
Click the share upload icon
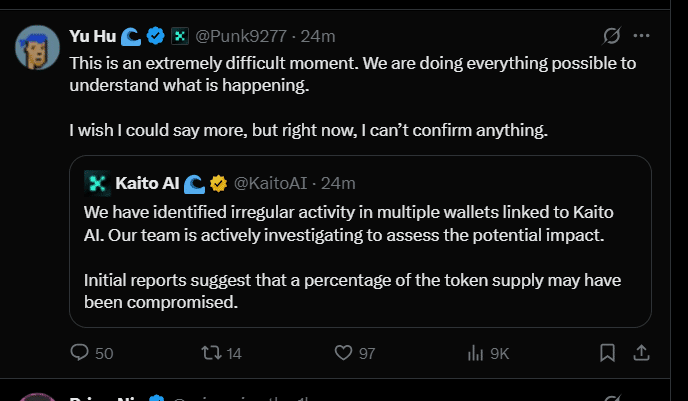(642, 353)
